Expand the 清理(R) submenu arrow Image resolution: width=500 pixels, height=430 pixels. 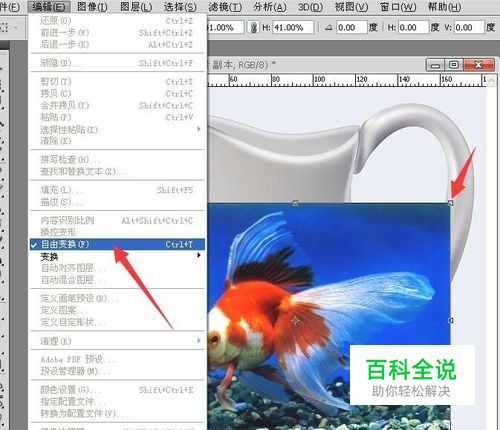(x=199, y=340)
